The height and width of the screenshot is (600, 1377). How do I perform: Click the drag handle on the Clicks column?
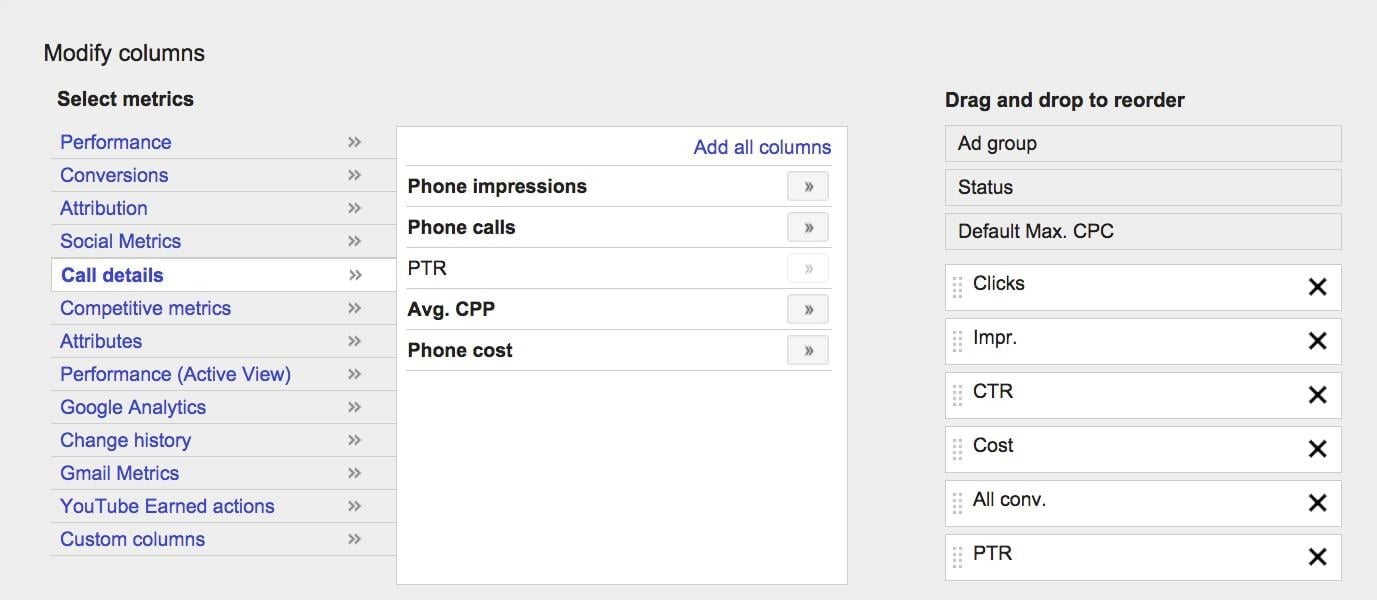tap(958, 287)
